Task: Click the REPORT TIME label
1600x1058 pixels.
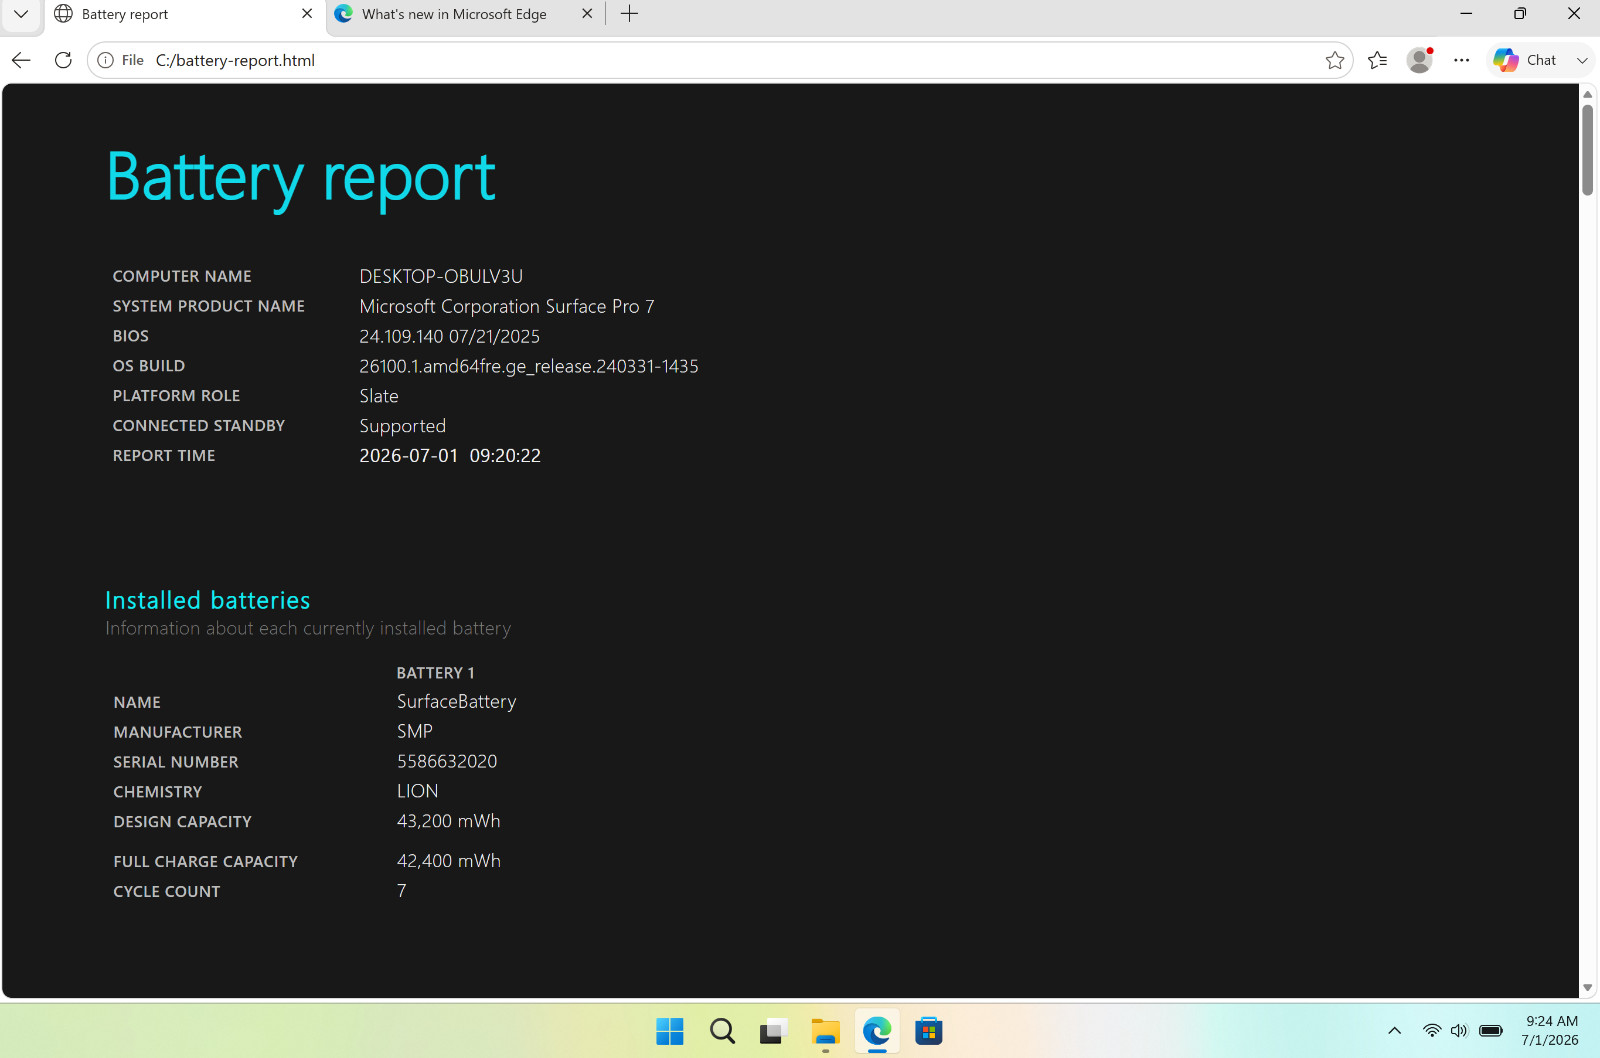Action: (x=164, y=456)
